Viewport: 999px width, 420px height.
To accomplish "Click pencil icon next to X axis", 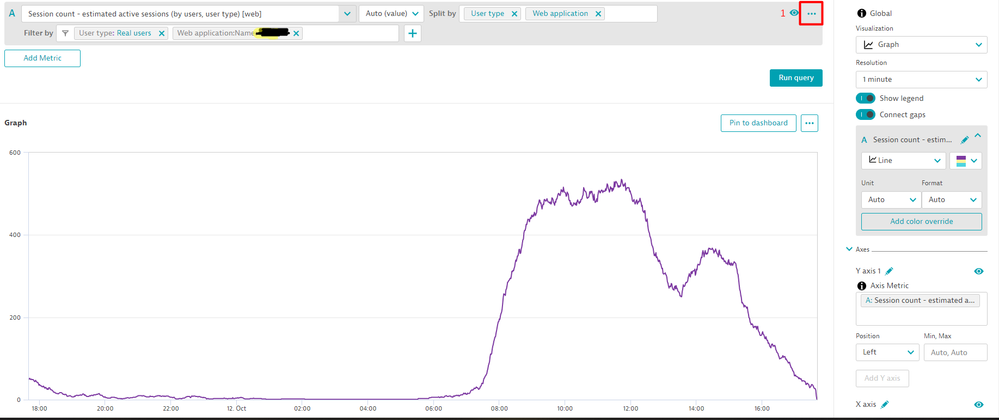I will (885, 405).
